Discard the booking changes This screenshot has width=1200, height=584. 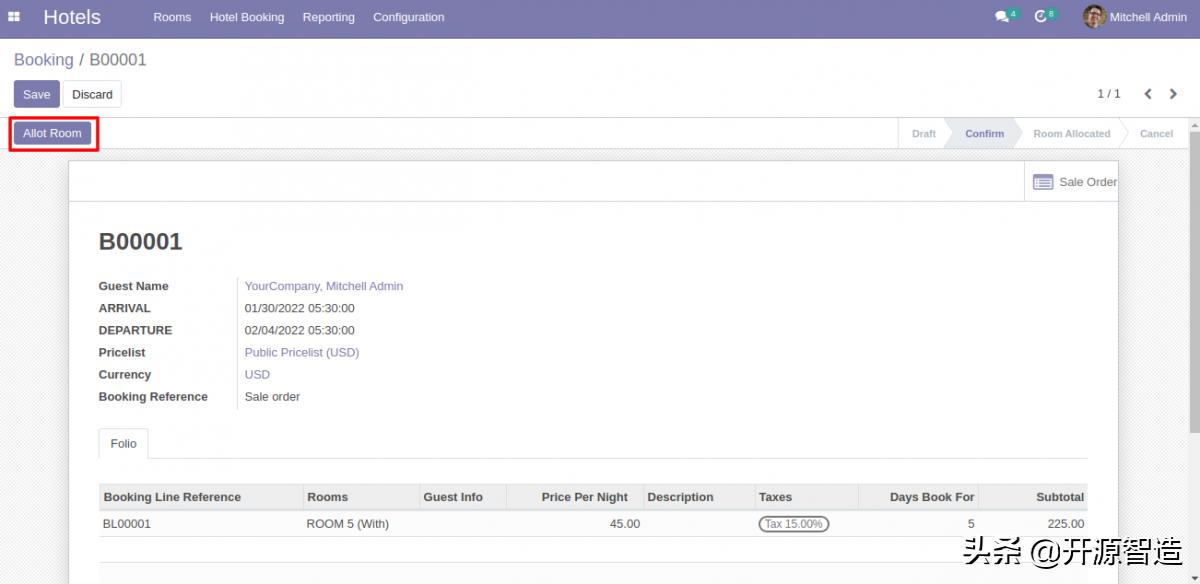[x=92, y=94]
